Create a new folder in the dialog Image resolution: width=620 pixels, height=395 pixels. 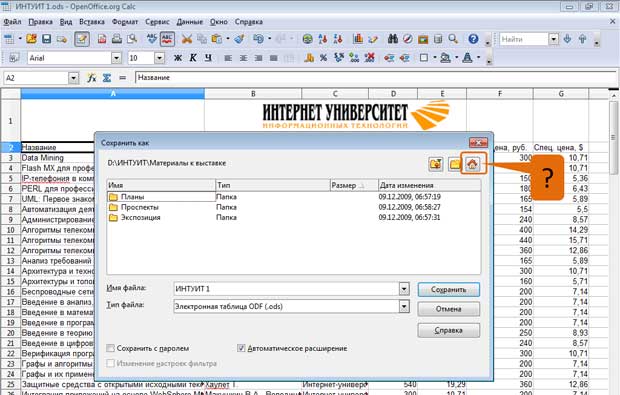(x=454, y=164)
